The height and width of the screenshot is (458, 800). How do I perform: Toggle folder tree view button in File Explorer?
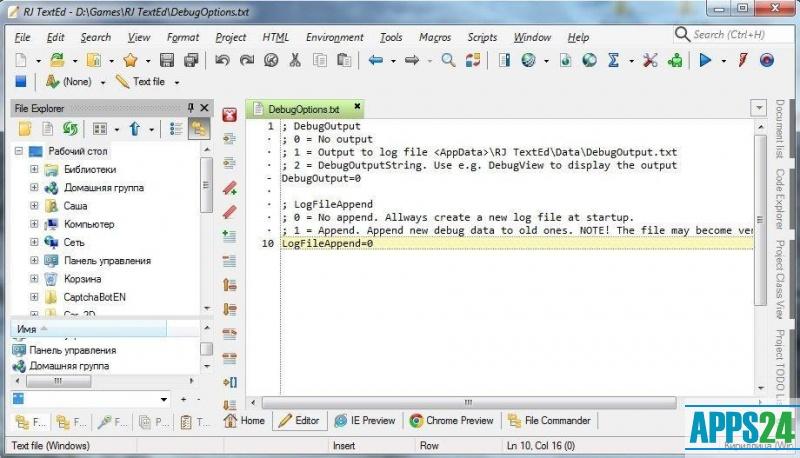(198, 128)
